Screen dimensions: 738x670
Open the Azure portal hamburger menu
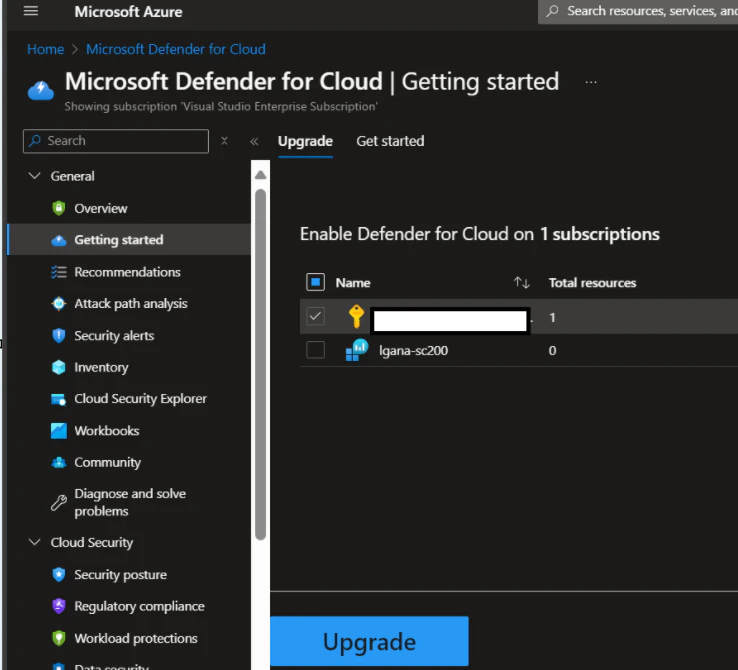coord(31,11)
